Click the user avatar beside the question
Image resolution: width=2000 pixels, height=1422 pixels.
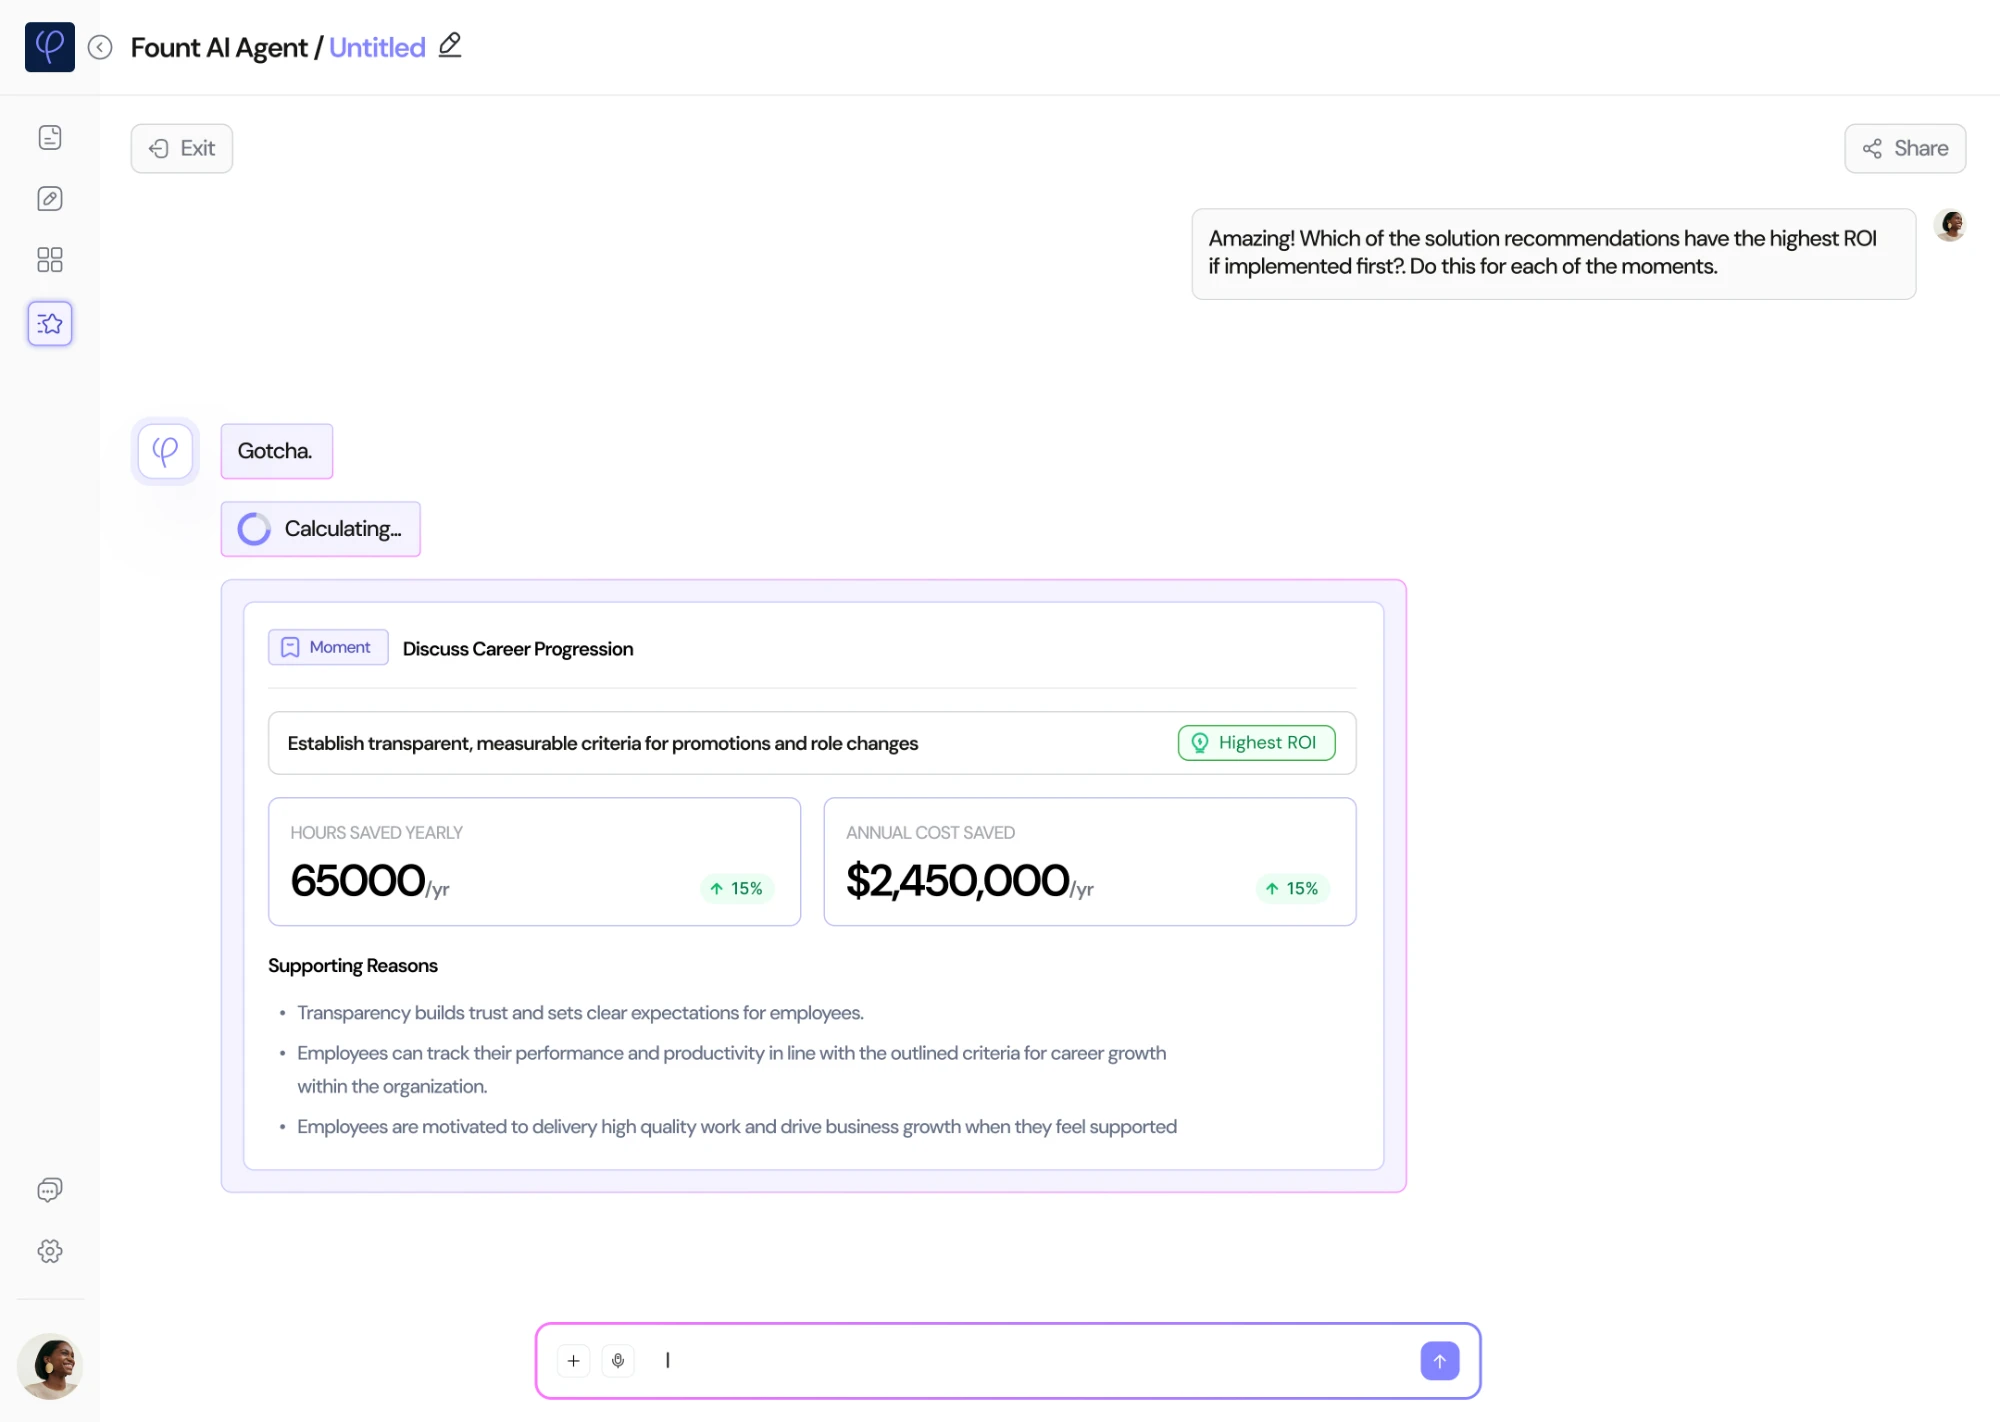point(1950,225)
